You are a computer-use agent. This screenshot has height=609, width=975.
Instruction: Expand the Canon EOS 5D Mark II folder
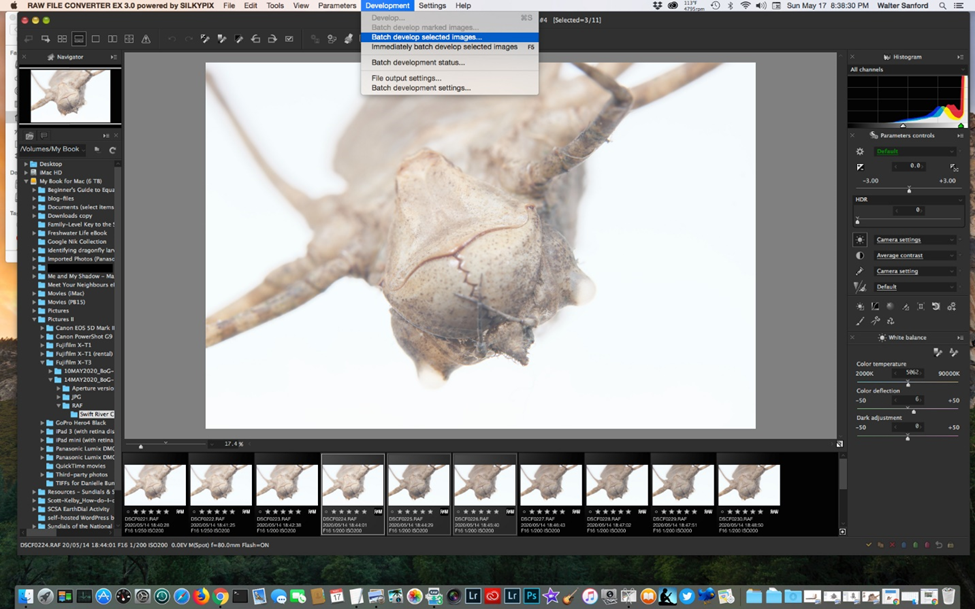coord(43,328)
